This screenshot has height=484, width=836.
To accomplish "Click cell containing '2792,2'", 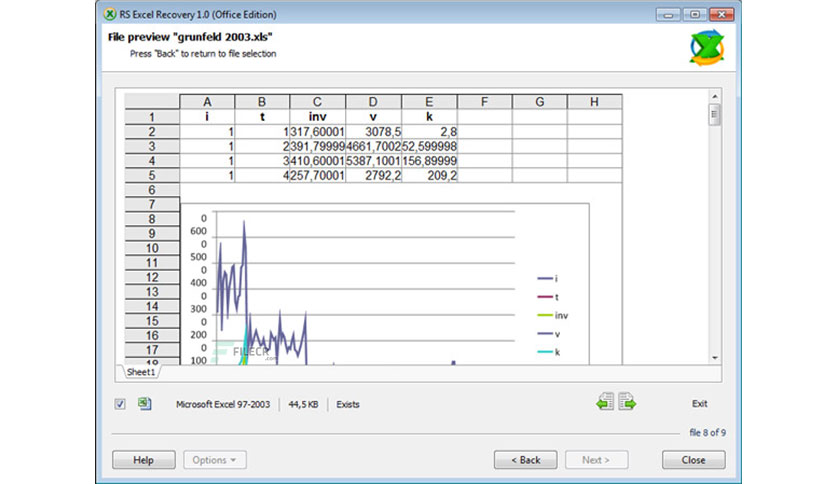I will pos(373,175).
